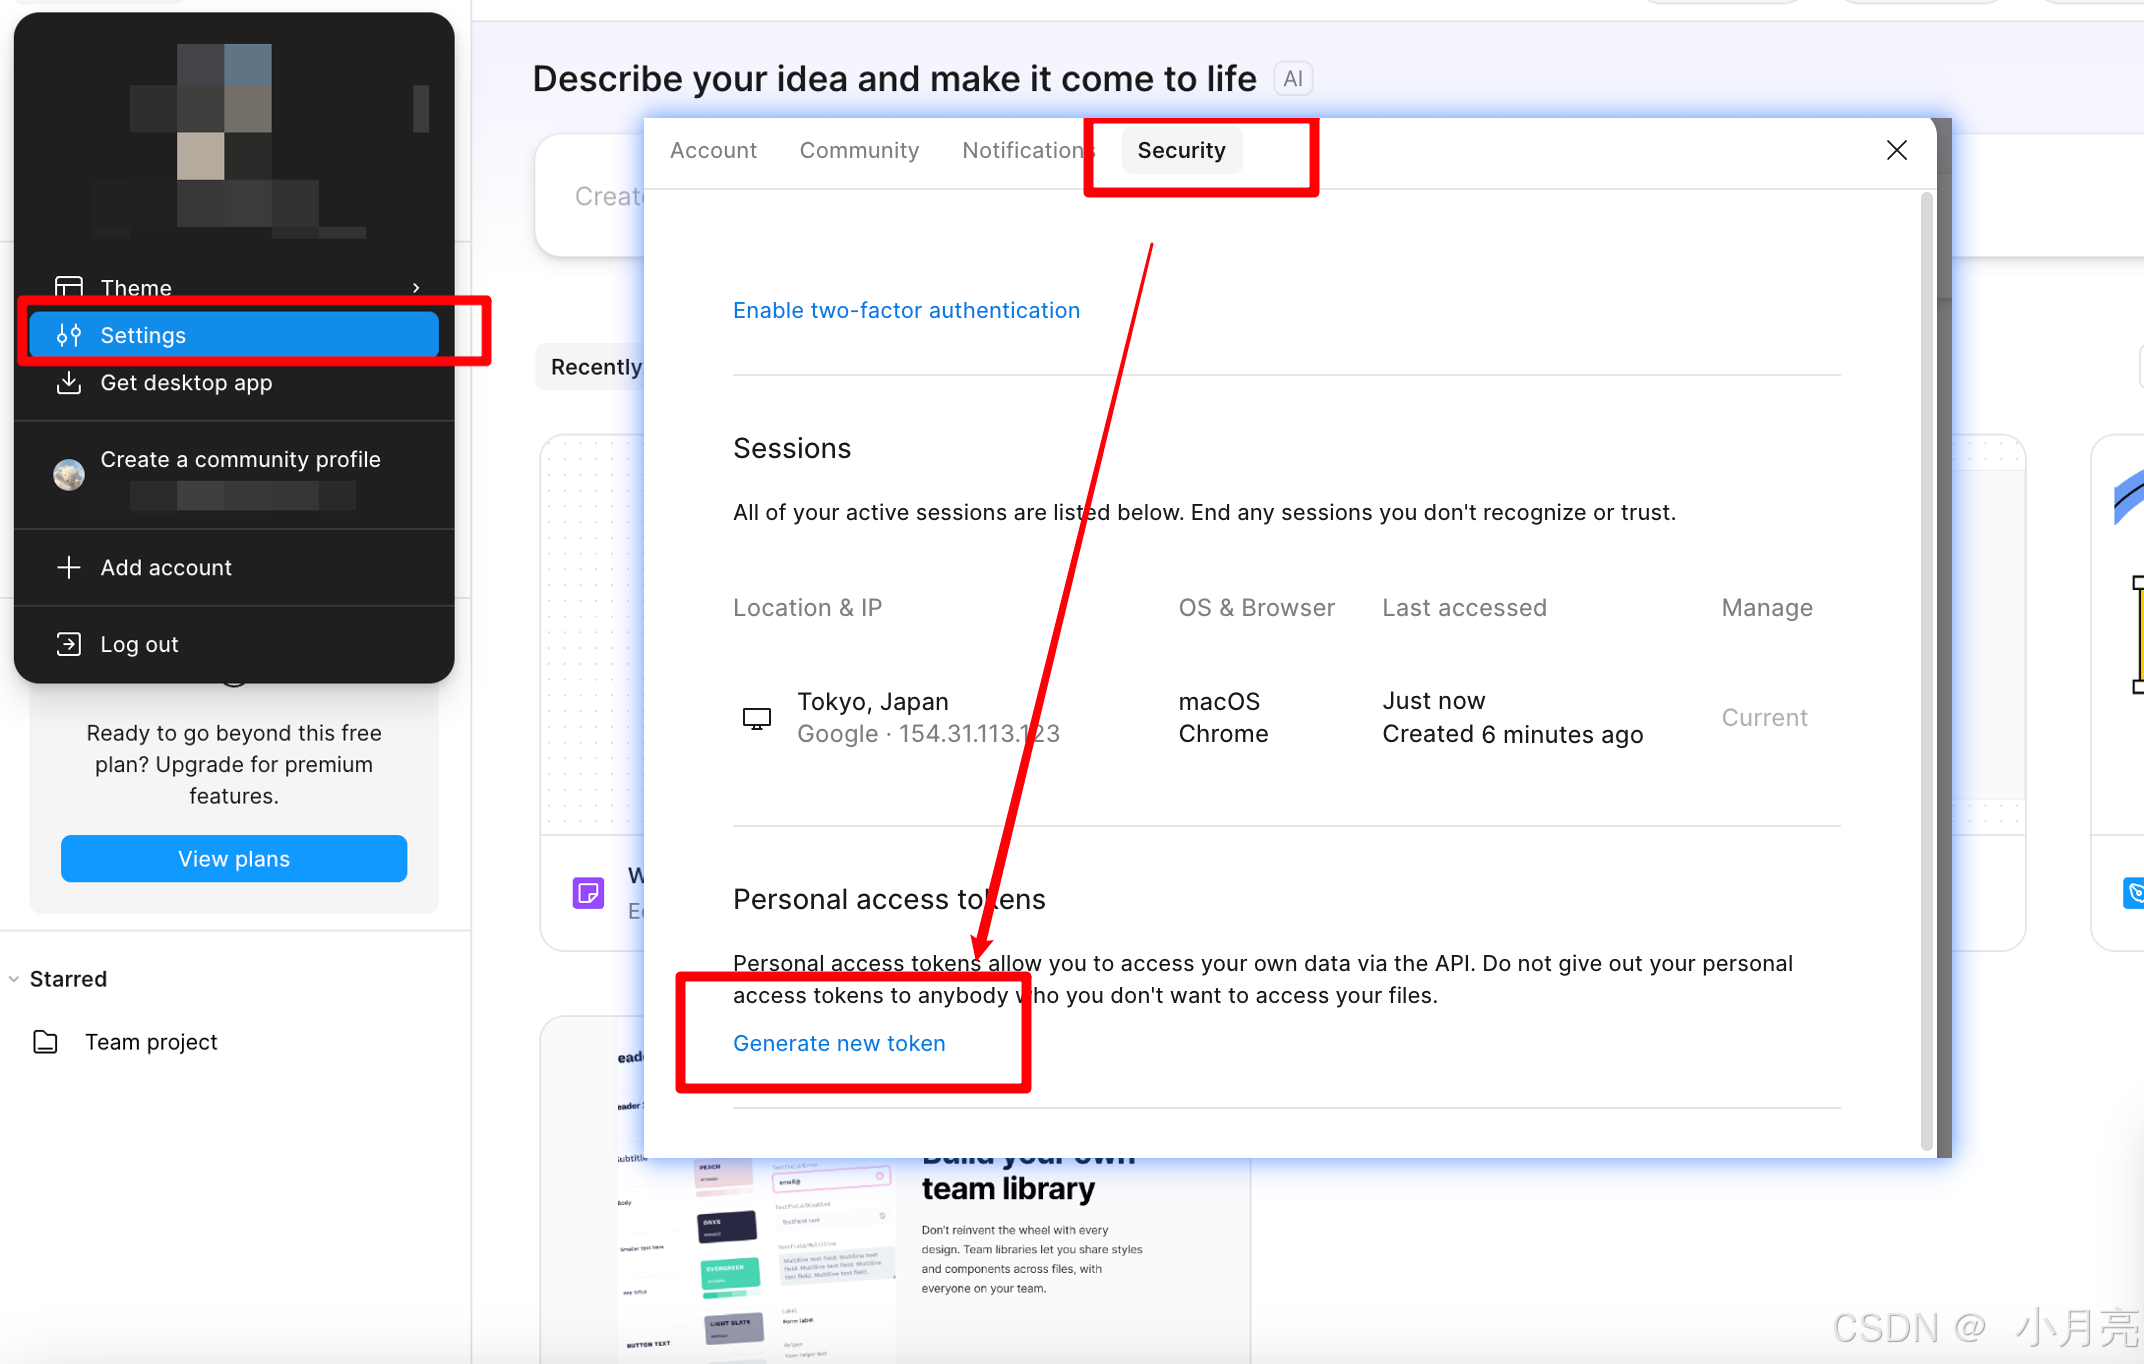Click Generate new token link

coord(839,1043)
